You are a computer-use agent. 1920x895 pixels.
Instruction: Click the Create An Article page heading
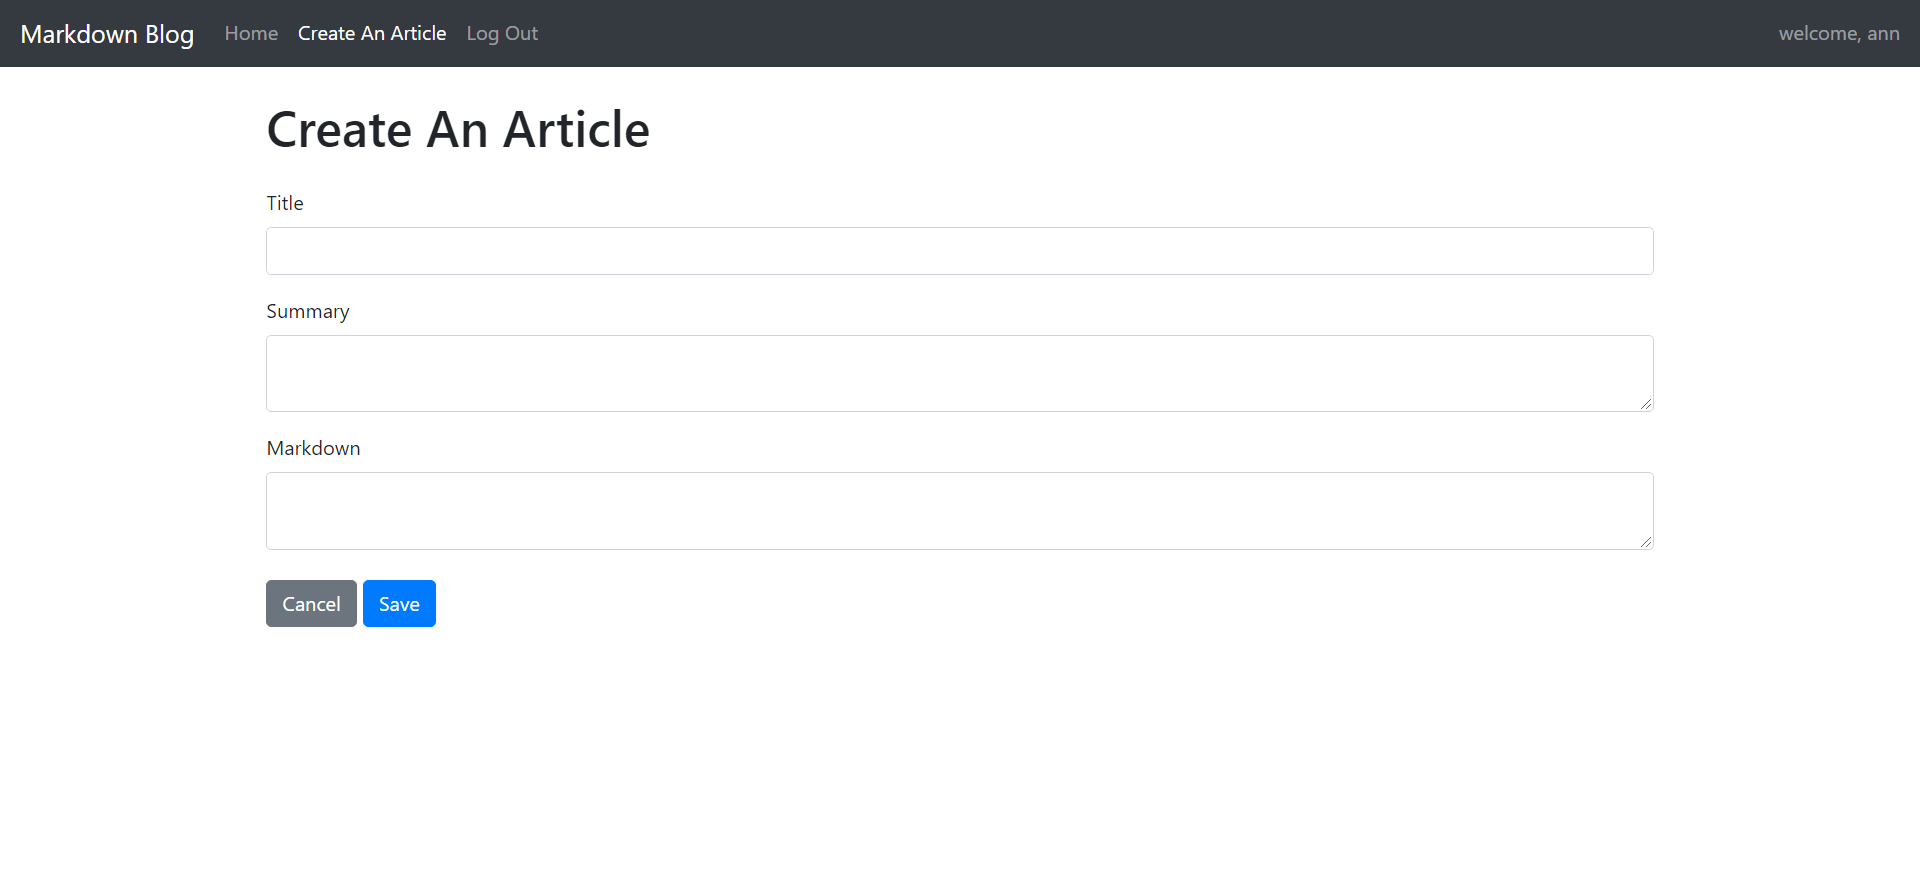point(457,128)
